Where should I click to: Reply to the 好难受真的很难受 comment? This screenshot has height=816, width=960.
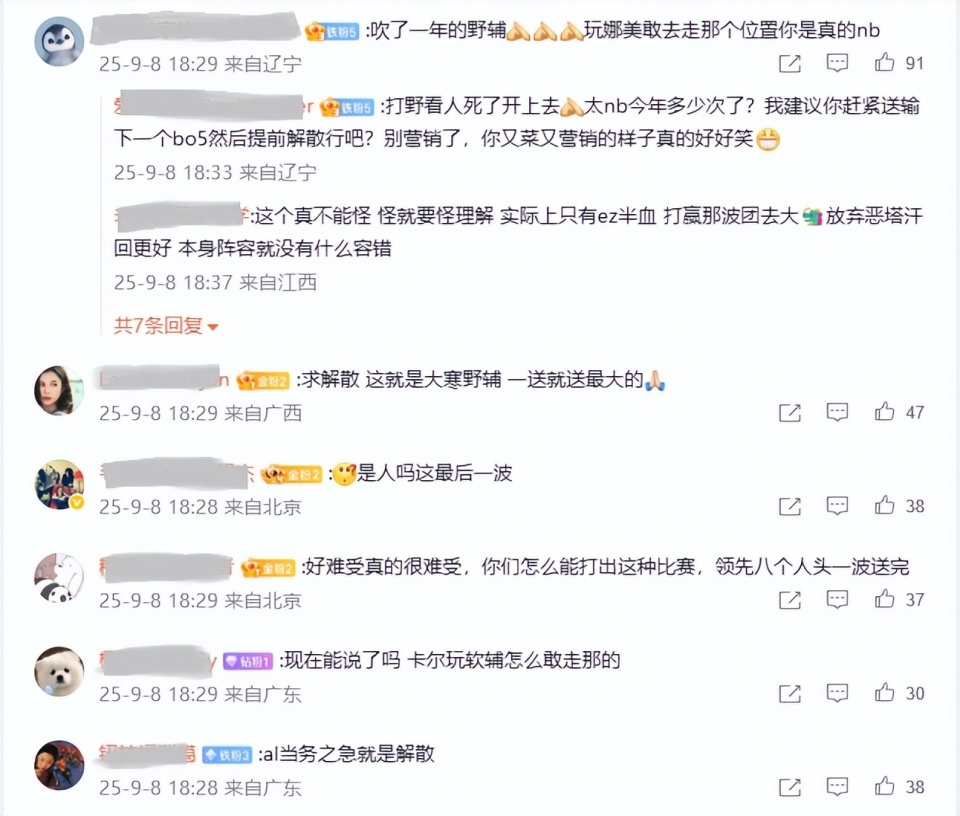tap(837, 599)
